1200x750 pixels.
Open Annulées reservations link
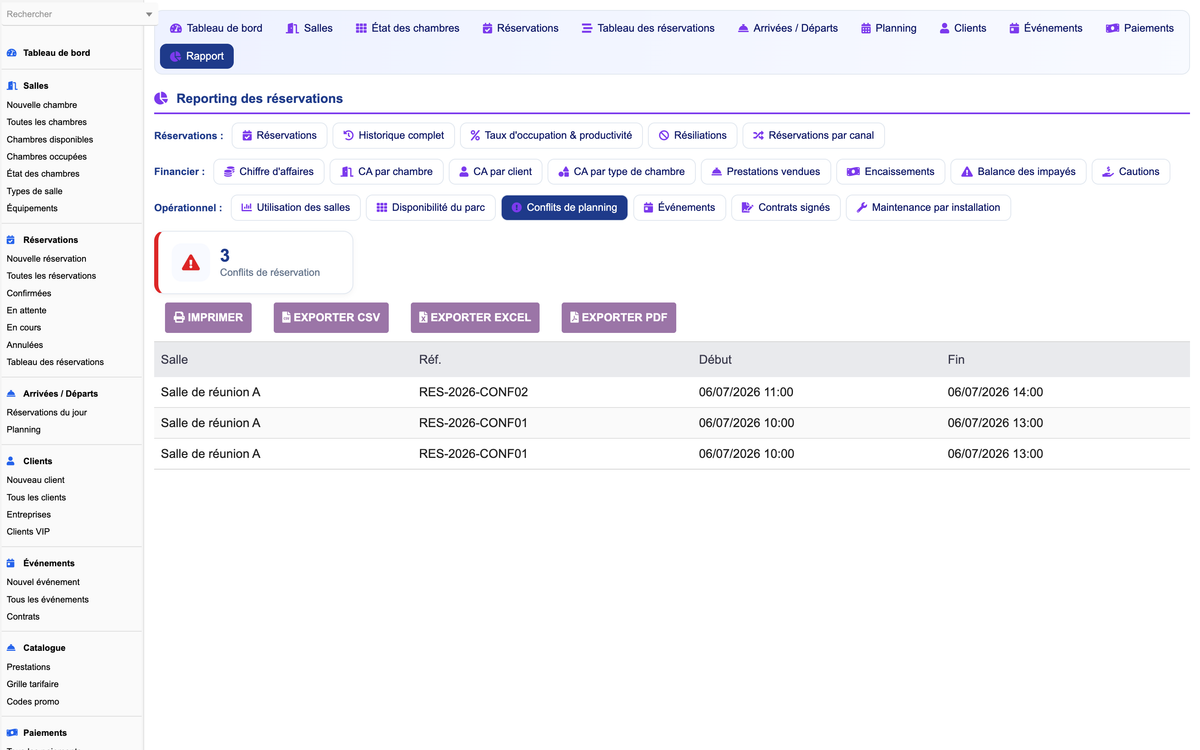point(25,345)
